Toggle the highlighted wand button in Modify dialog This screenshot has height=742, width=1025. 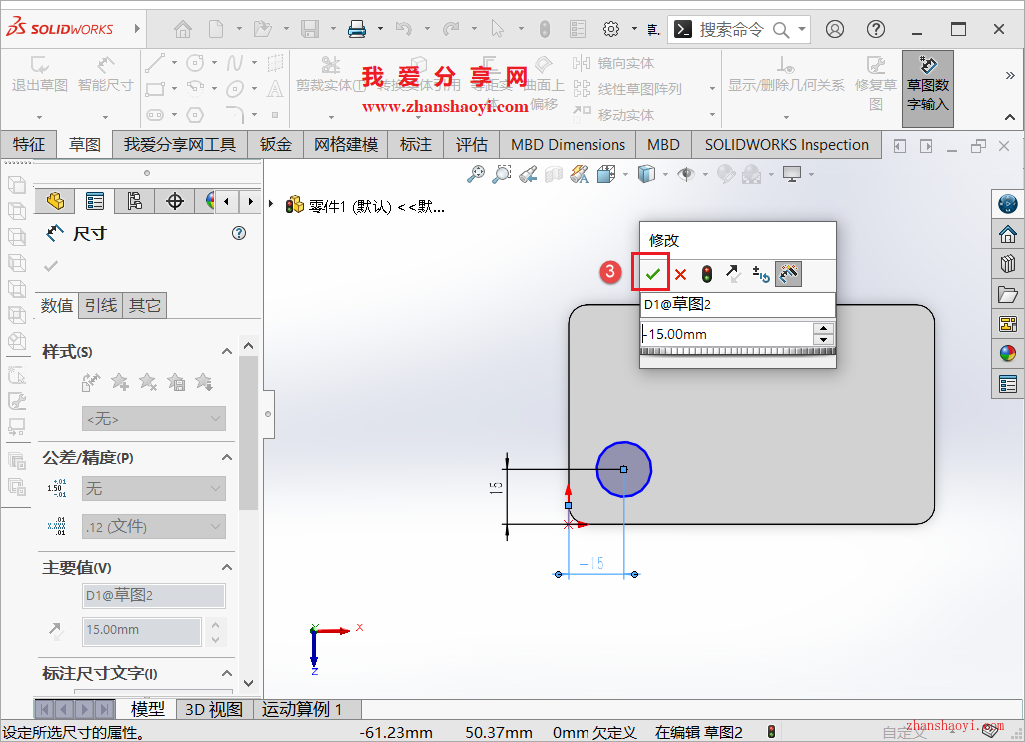788,274
